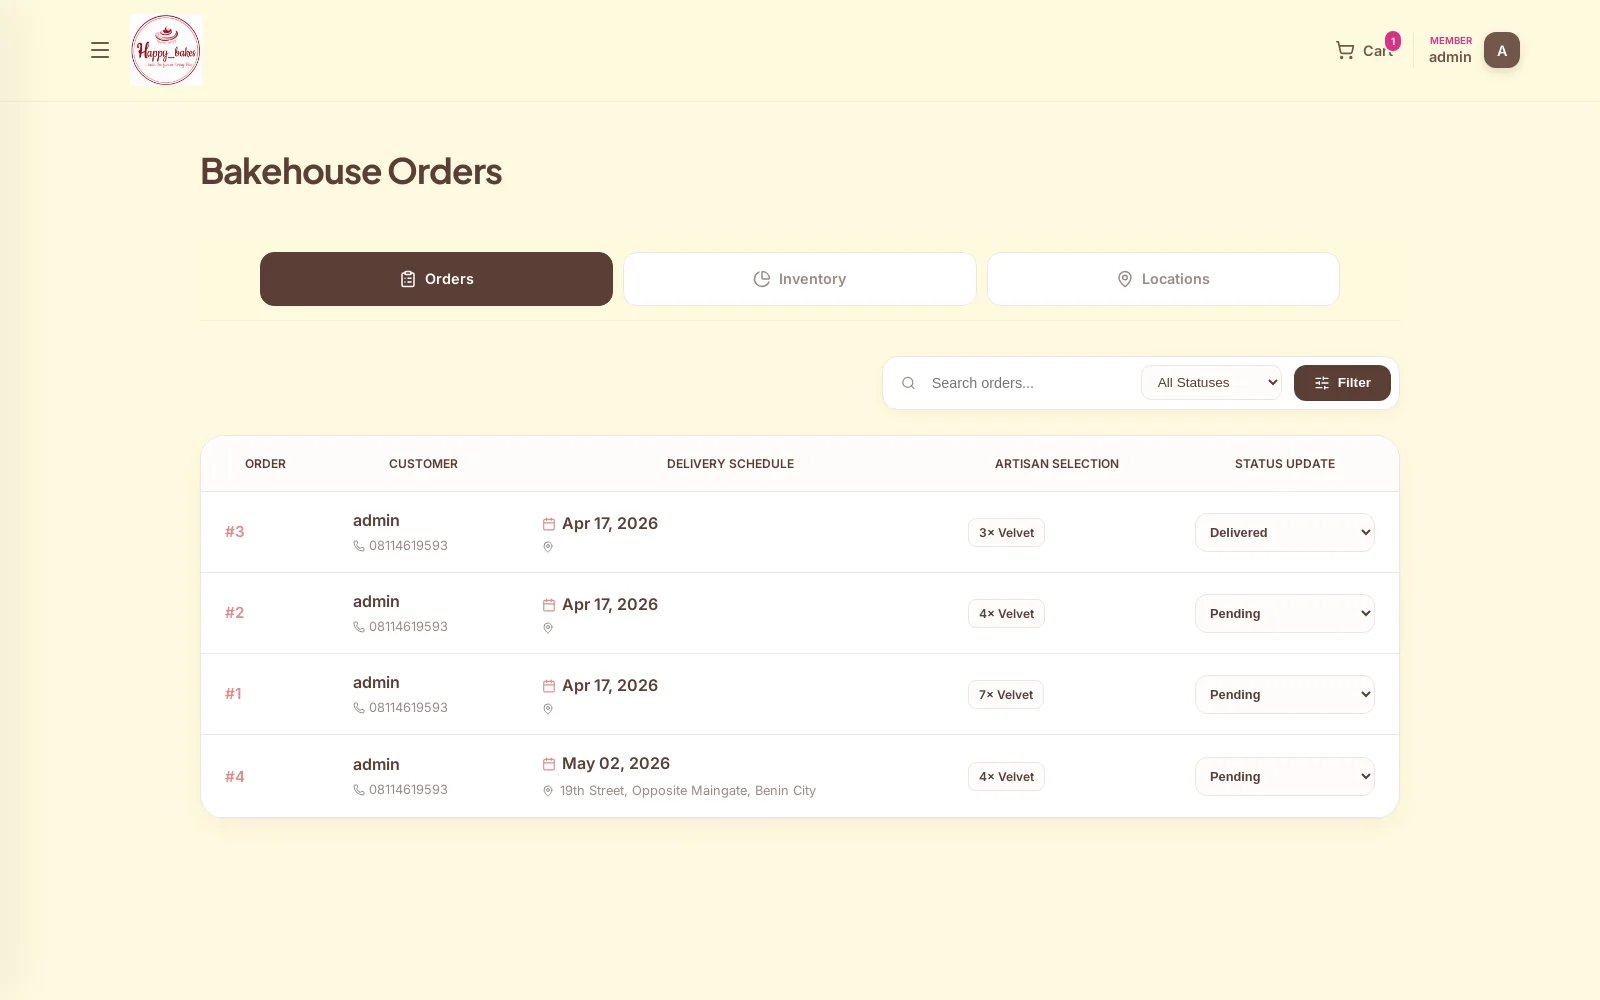This screenshot has height=1000, width=1600.
Task: Click phone icon on order #1
Action: 359,708
